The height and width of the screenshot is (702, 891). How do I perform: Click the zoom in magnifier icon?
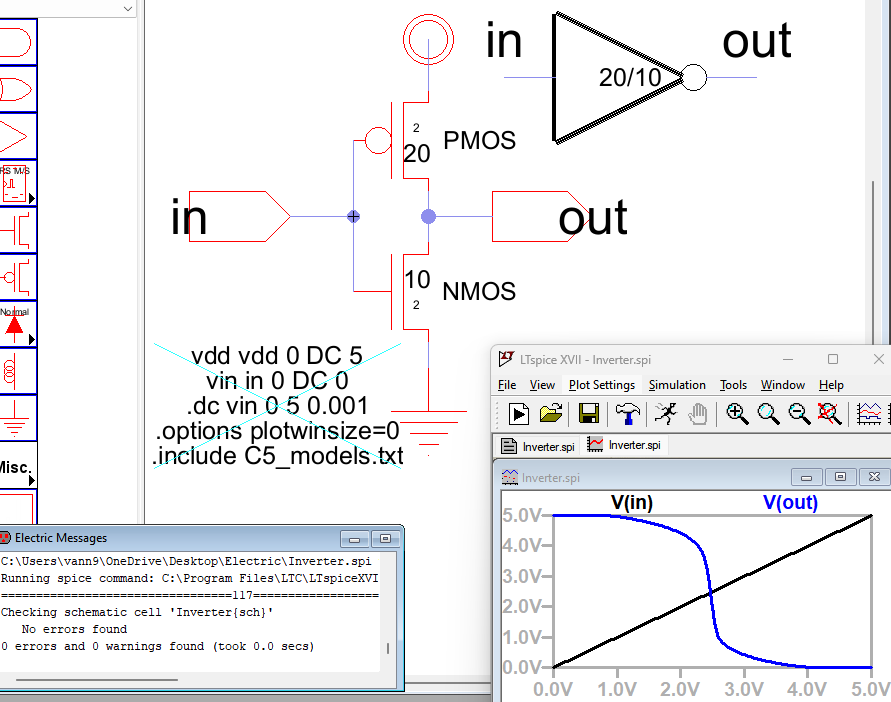[x=737, y=414]
